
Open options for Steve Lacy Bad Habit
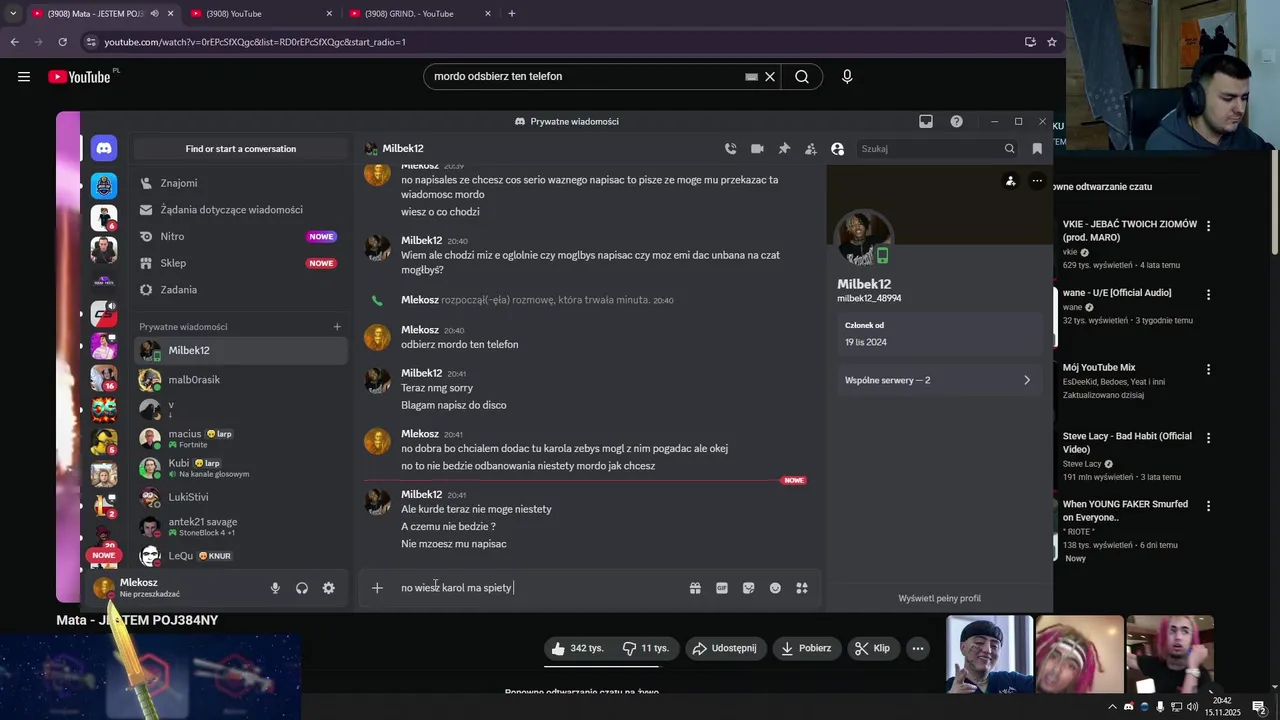(x=1208, y=438)
